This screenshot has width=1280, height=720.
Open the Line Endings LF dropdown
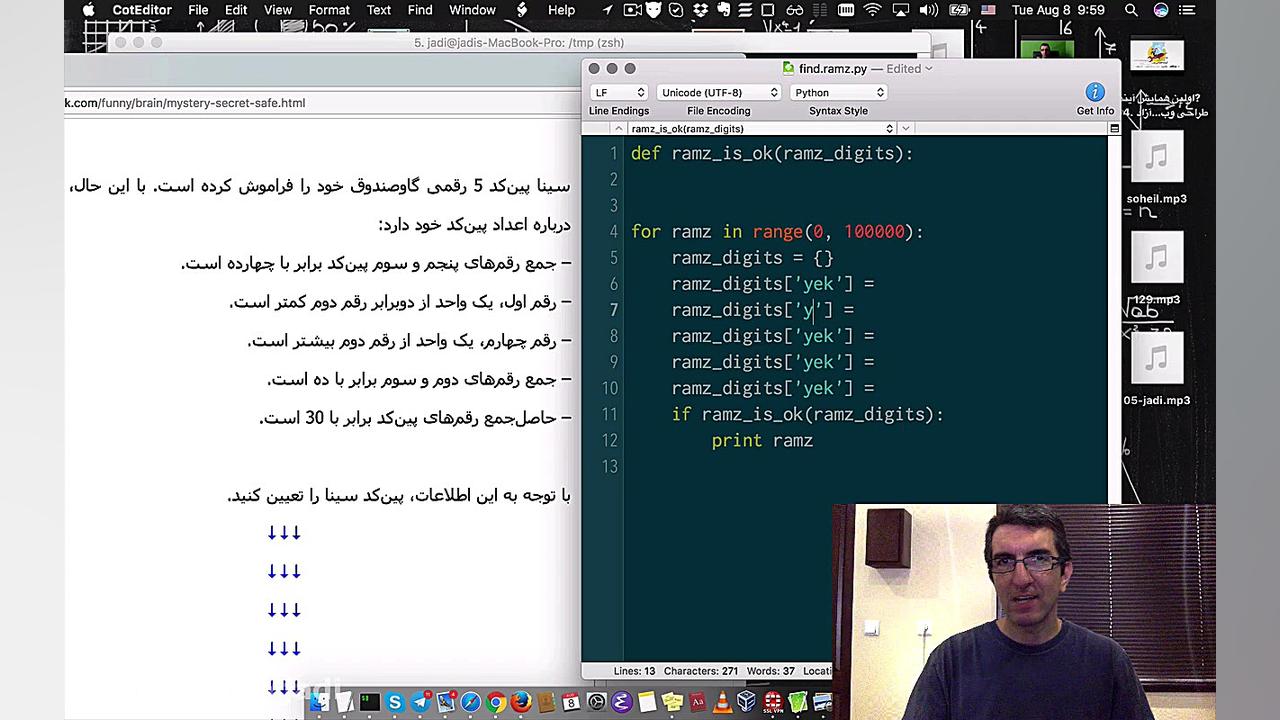point(619,92)
